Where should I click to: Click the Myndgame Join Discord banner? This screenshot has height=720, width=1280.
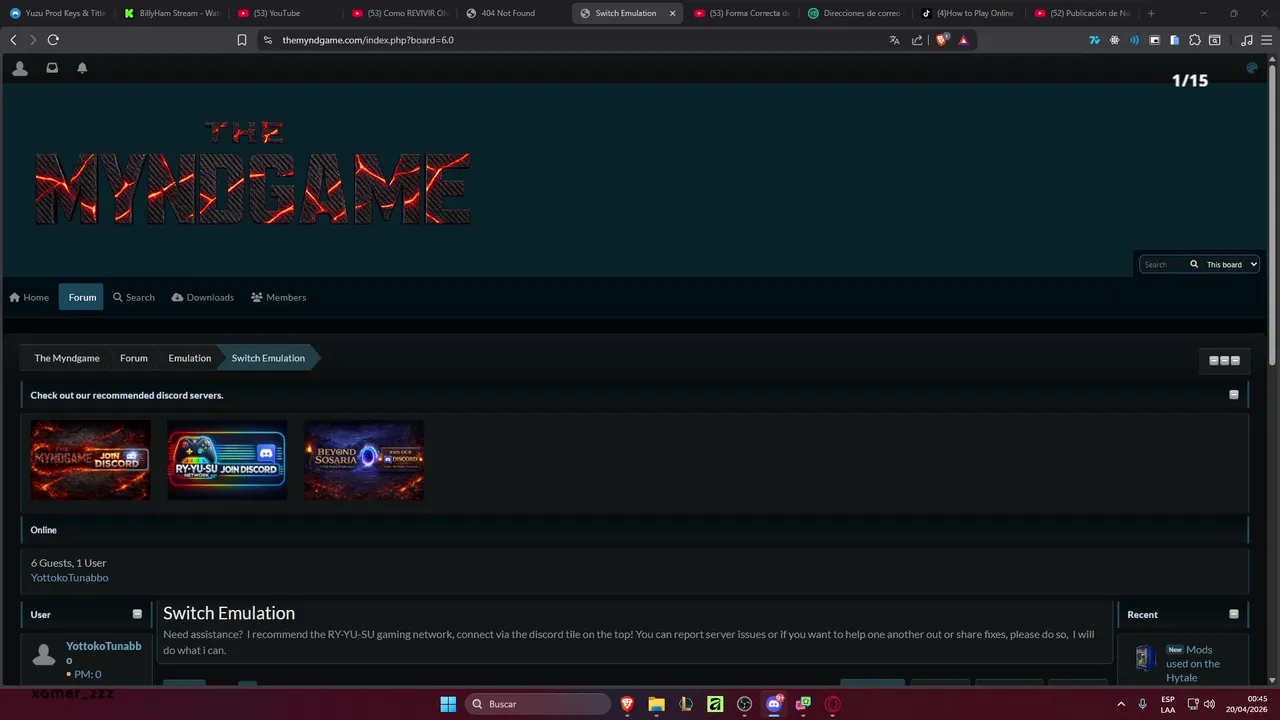pos(90,459)
